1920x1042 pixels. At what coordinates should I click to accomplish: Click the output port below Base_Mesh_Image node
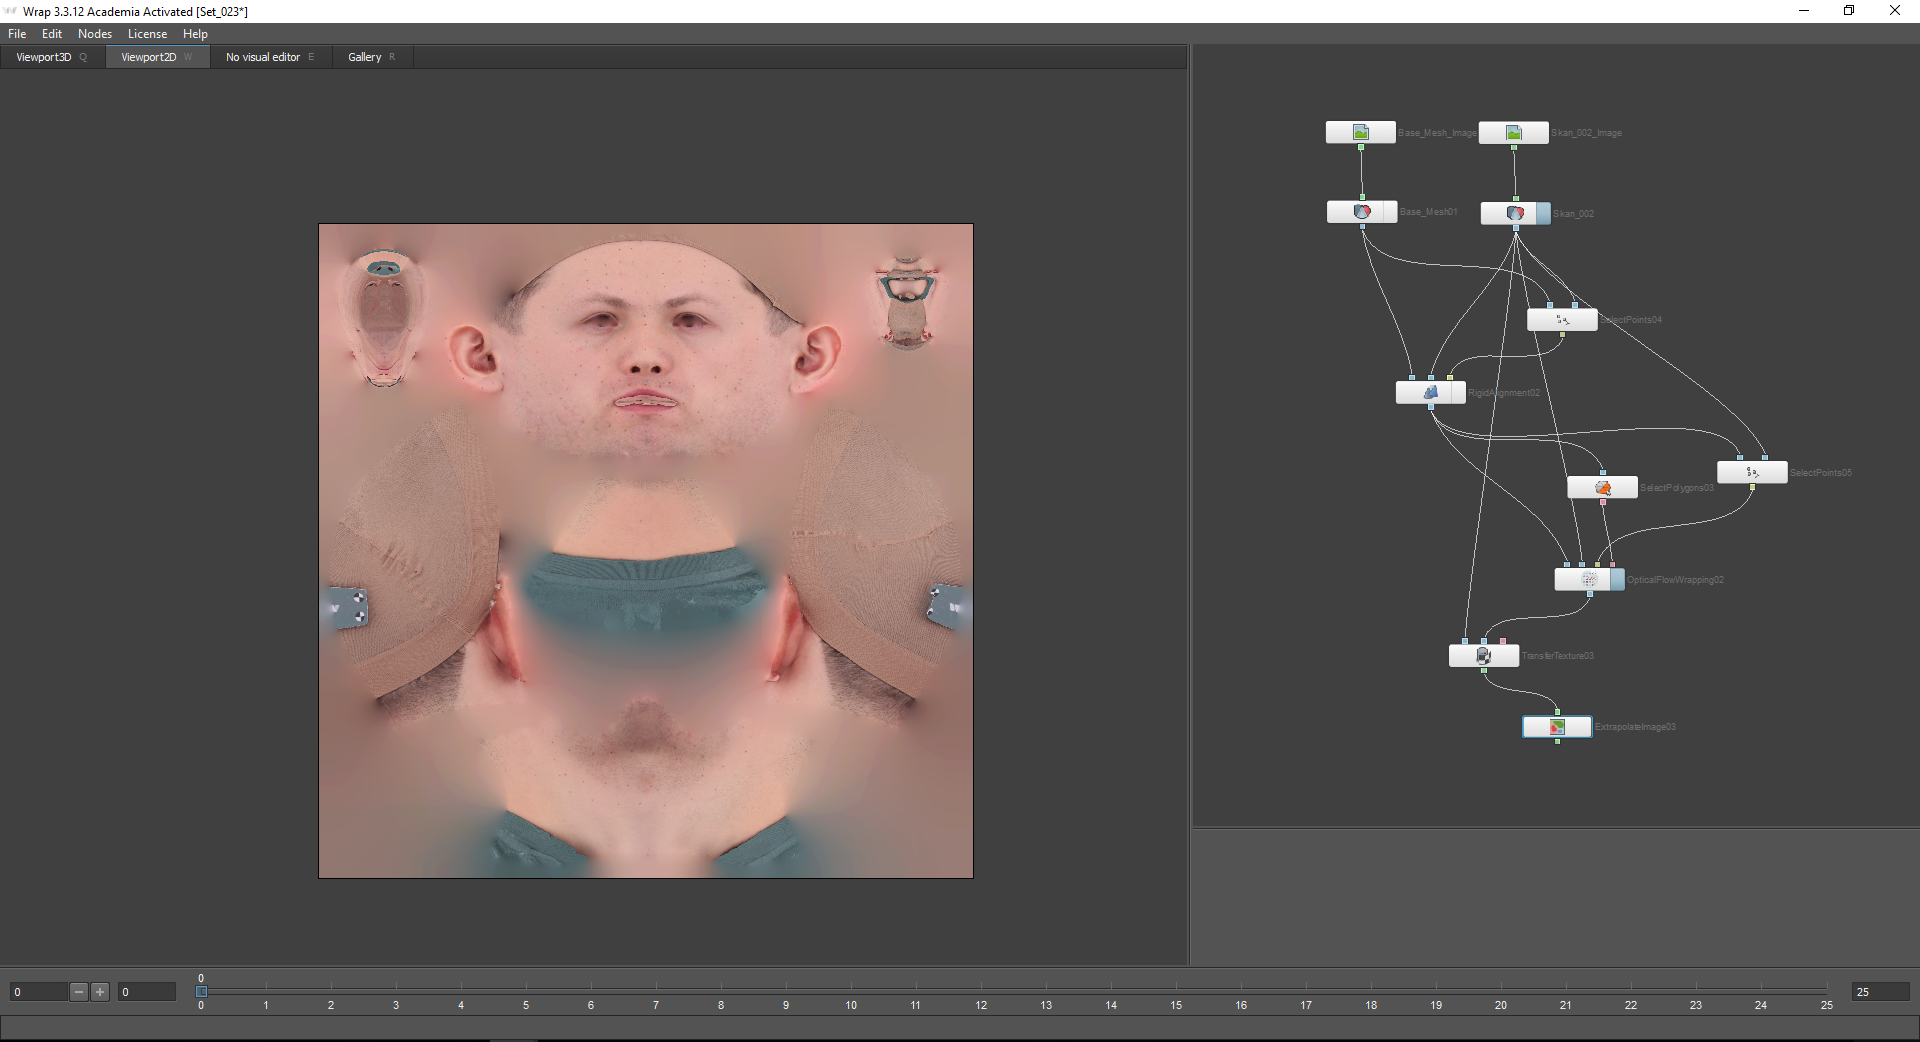click(1361, 147)
